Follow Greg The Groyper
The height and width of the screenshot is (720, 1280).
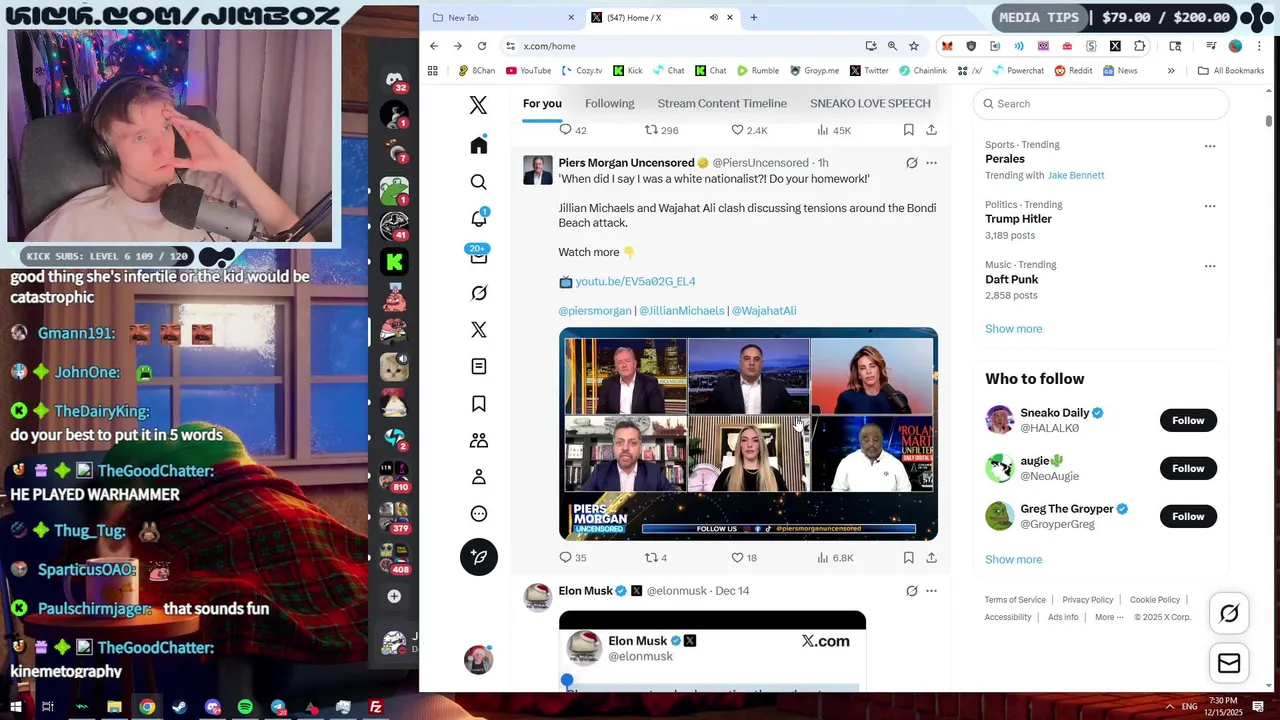tap(1188, 516)
